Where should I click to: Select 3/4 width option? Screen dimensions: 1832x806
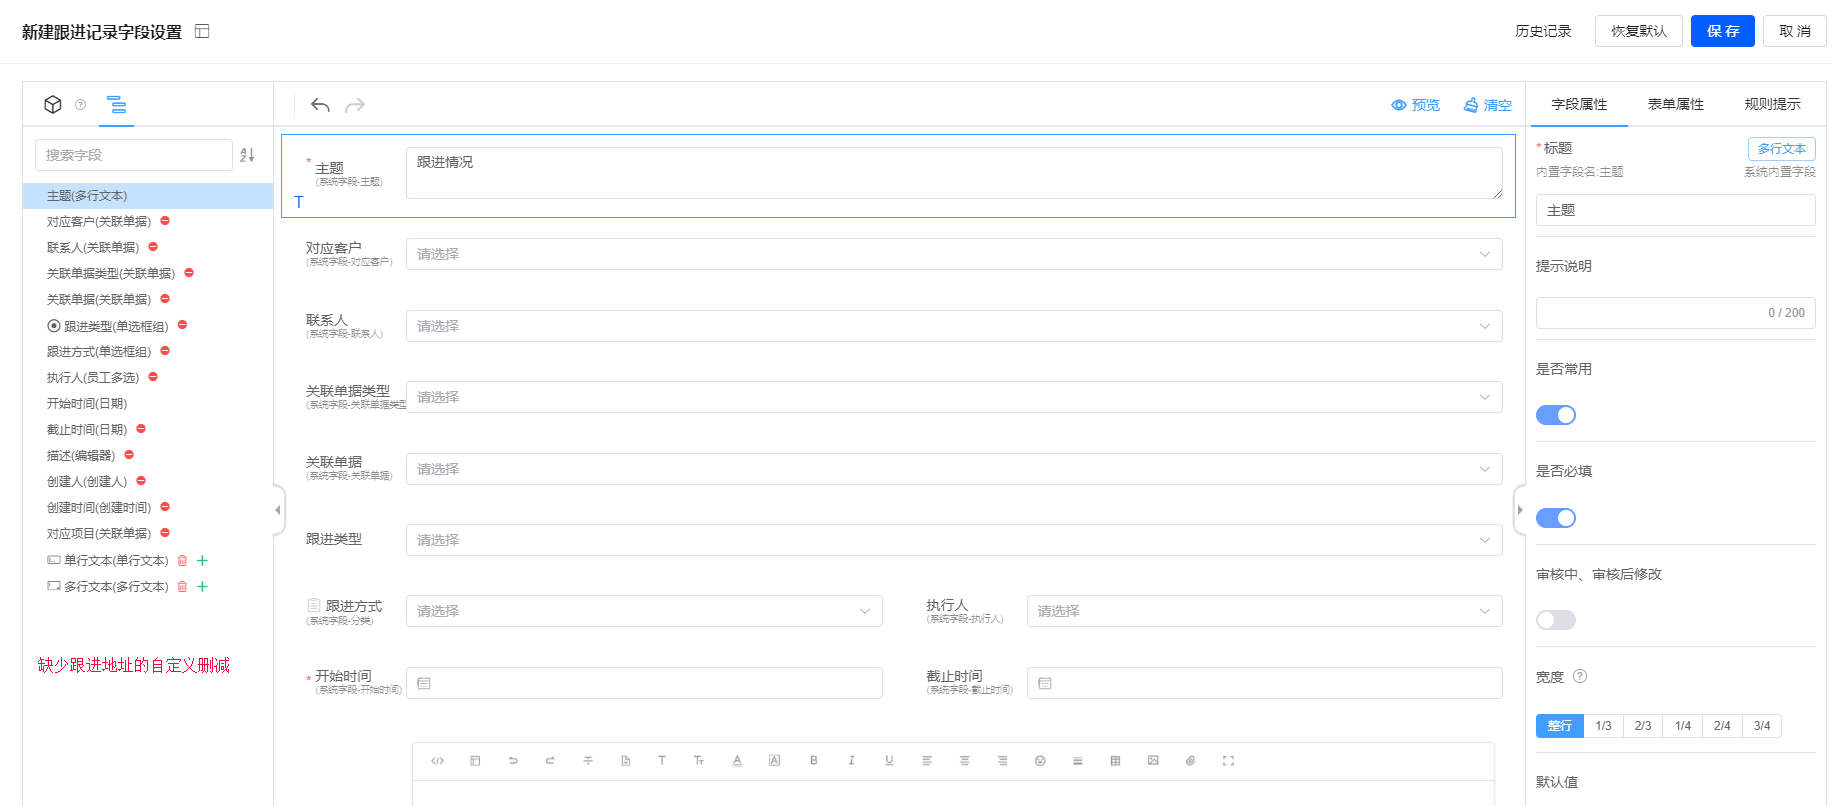1762,726
